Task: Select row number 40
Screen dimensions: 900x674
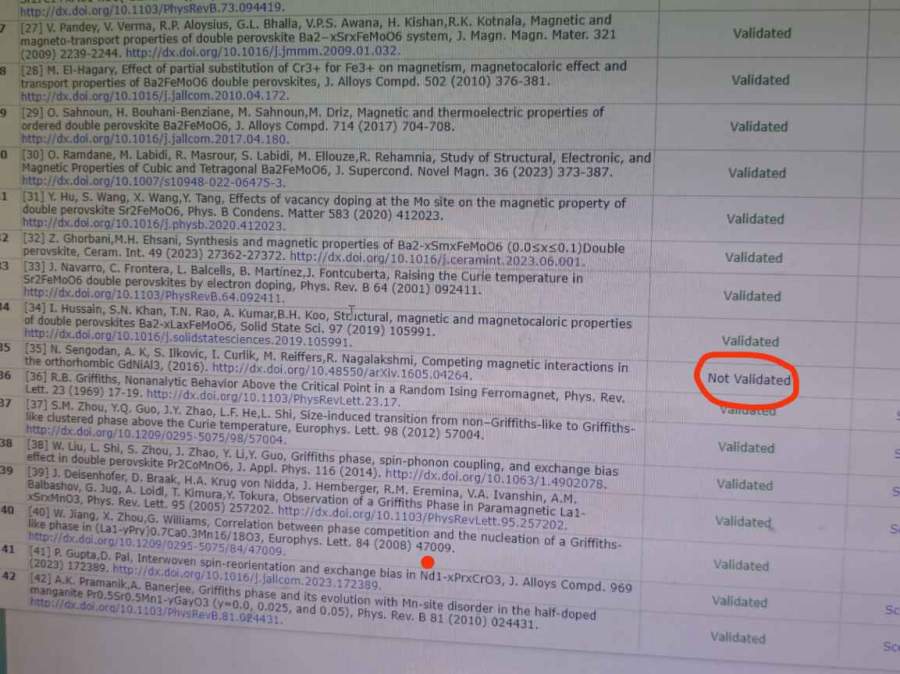Action: coord(7,509)
